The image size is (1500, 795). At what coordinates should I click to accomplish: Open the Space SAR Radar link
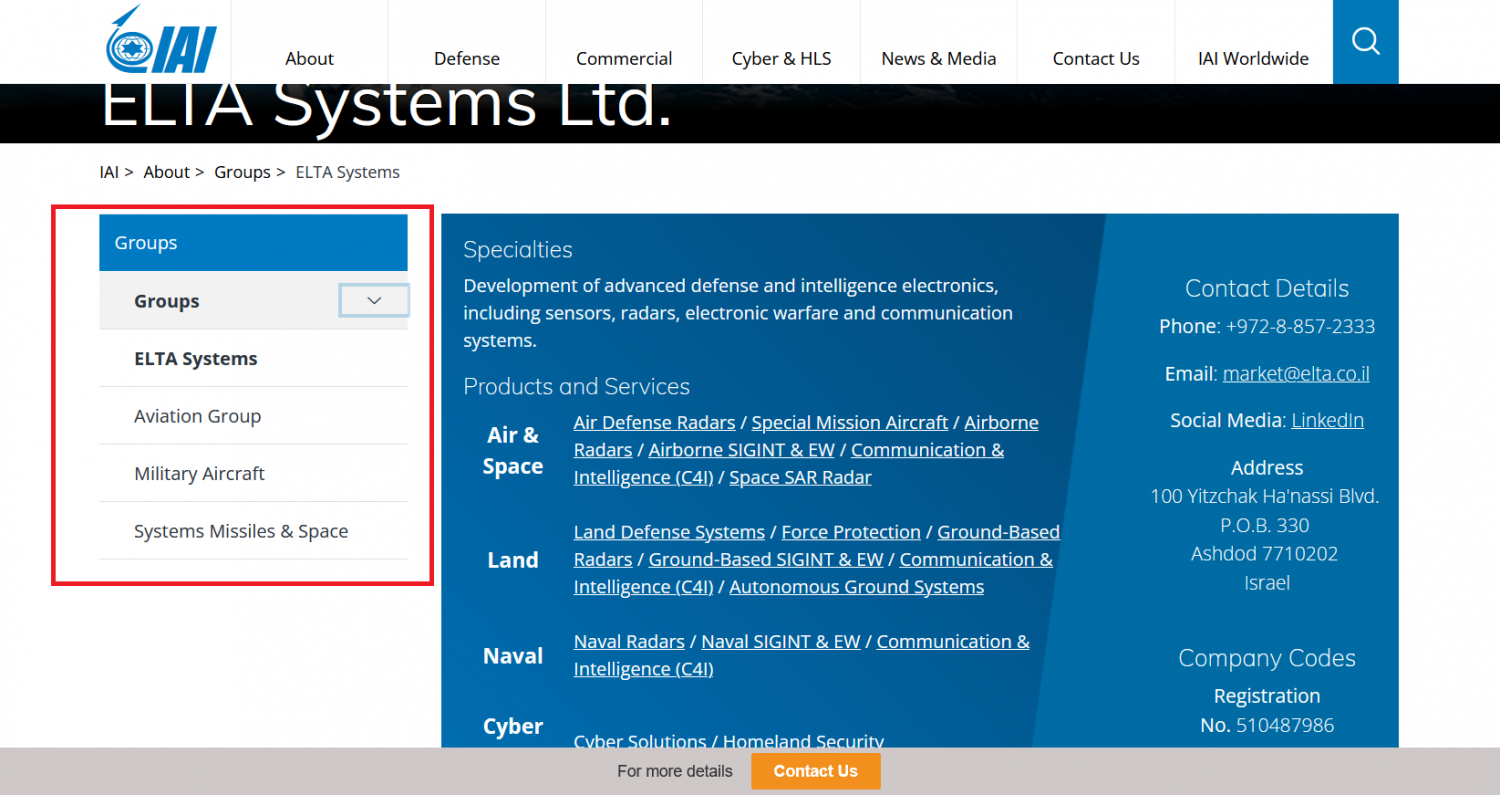click(800, 477)
